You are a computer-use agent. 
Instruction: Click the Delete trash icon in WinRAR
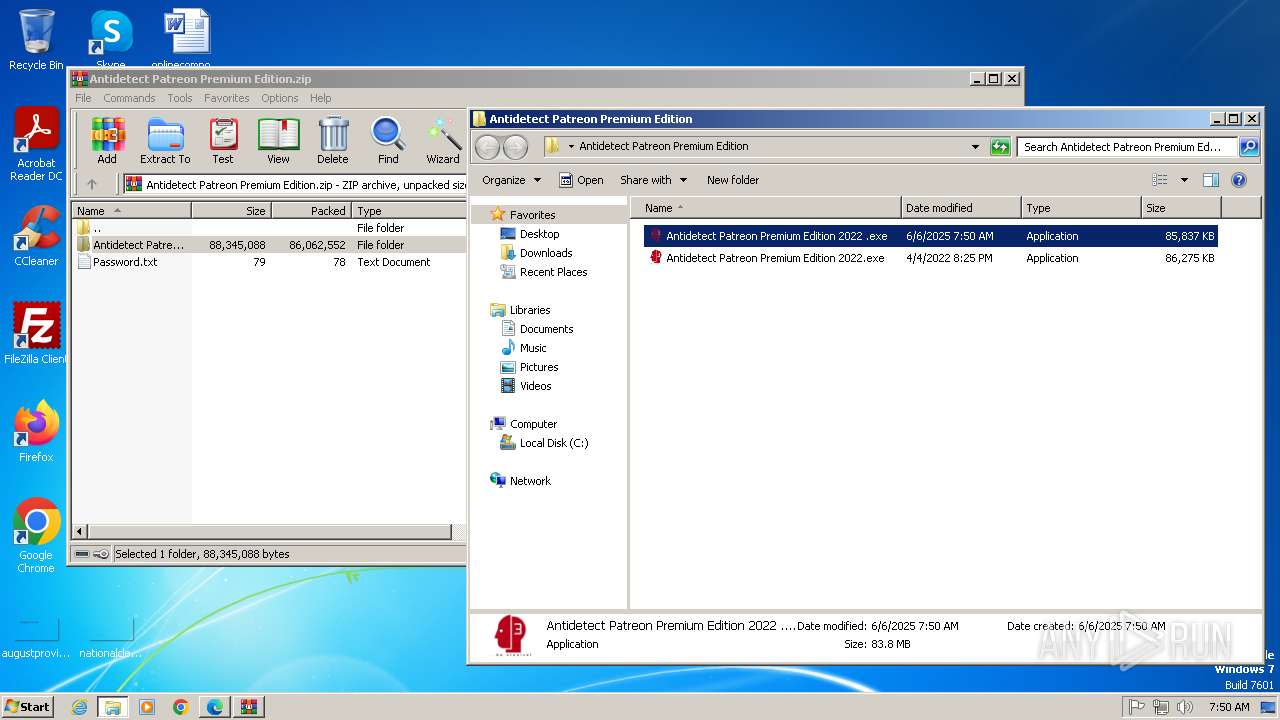pyautogui.click(x=333, y=140)
